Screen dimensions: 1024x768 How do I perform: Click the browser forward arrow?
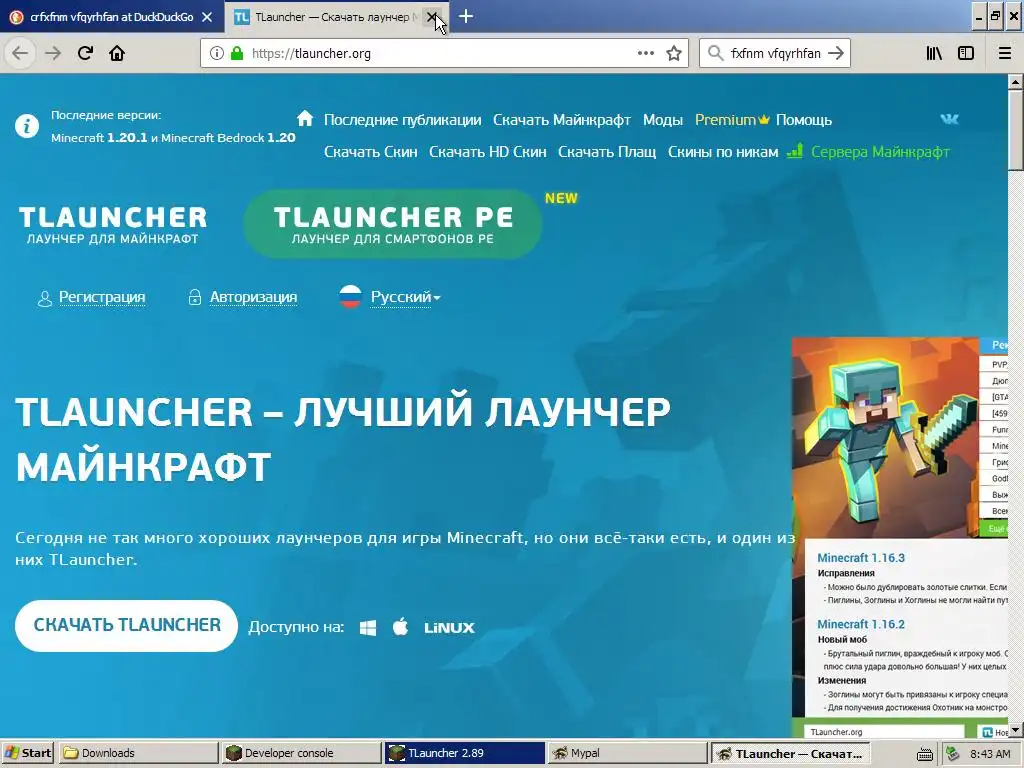click(x=53, y=53)
